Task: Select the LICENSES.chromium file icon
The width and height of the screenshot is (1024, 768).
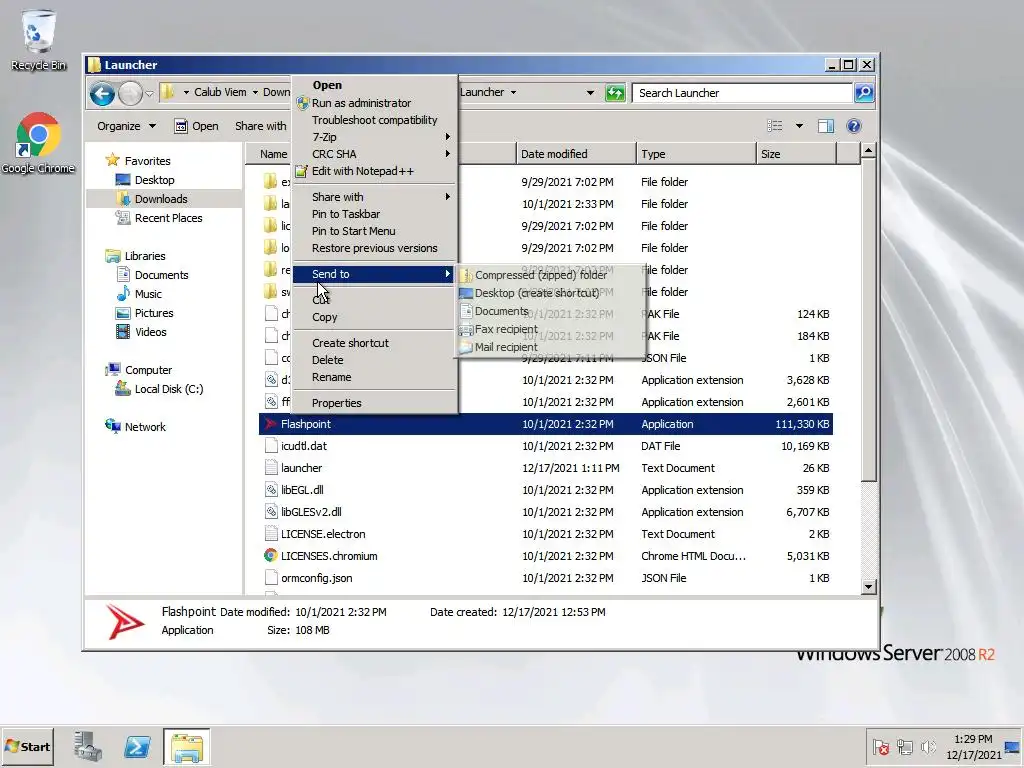Action: click(271, 556)
